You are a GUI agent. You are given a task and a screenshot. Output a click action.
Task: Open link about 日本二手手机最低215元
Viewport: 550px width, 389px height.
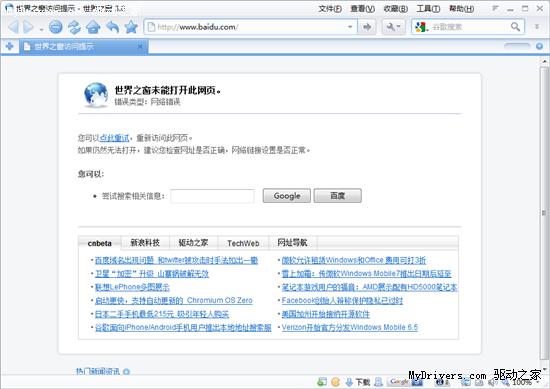click(162, 314)
